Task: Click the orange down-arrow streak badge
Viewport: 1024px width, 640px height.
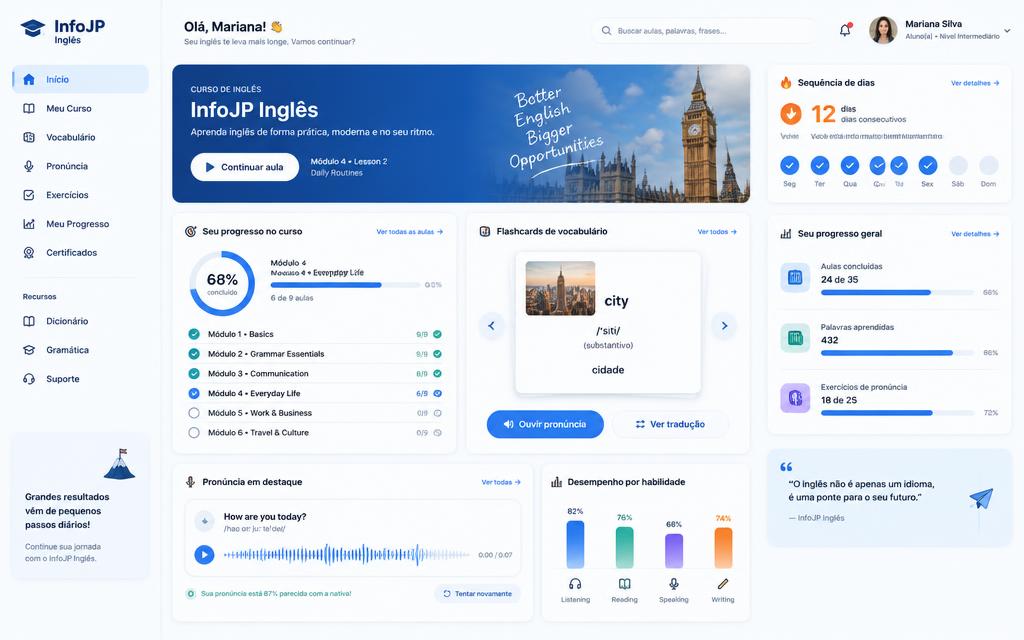Action: click(791, 114)
